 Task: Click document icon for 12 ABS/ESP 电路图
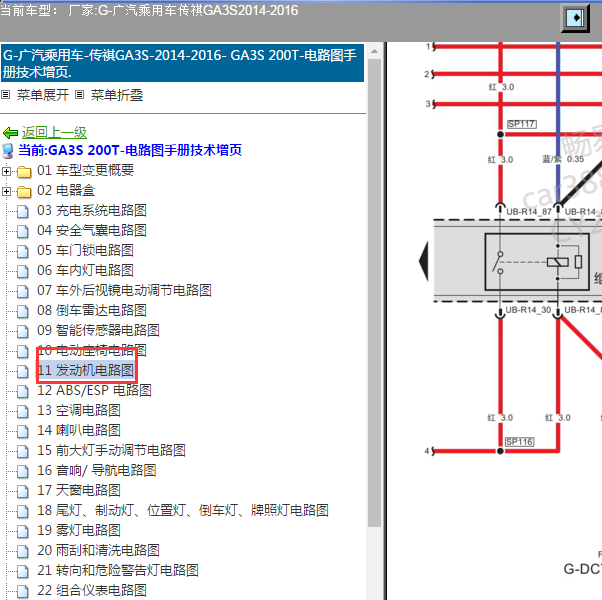click(23, 391)
